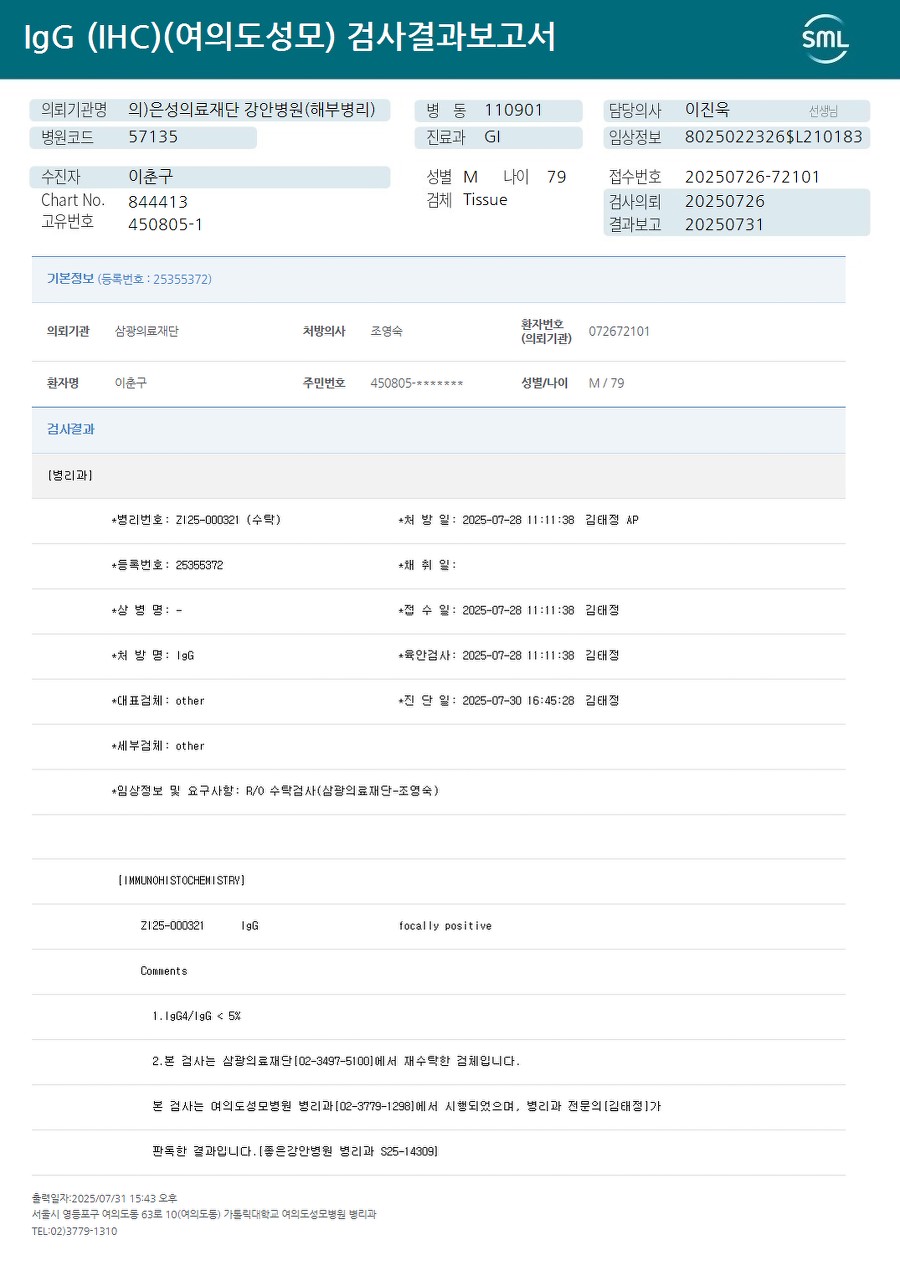Click the print date '출력일자:2025/07/31 15:43 오후'
Viewport: 900px width, 1271px height.
point(104,1198)
